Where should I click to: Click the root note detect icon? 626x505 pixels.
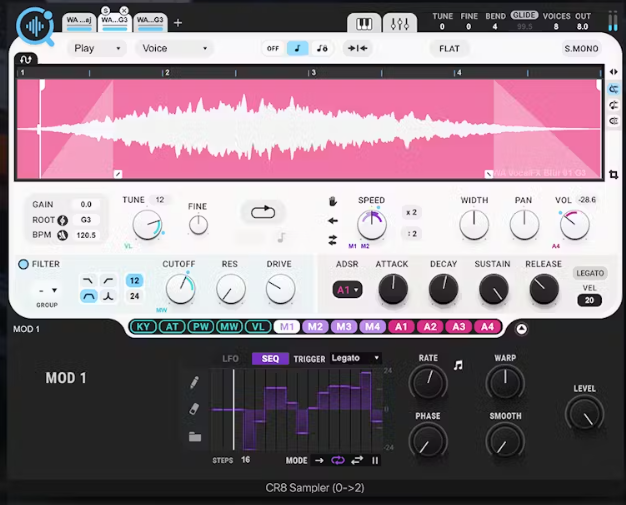click(x=63, y=220)
